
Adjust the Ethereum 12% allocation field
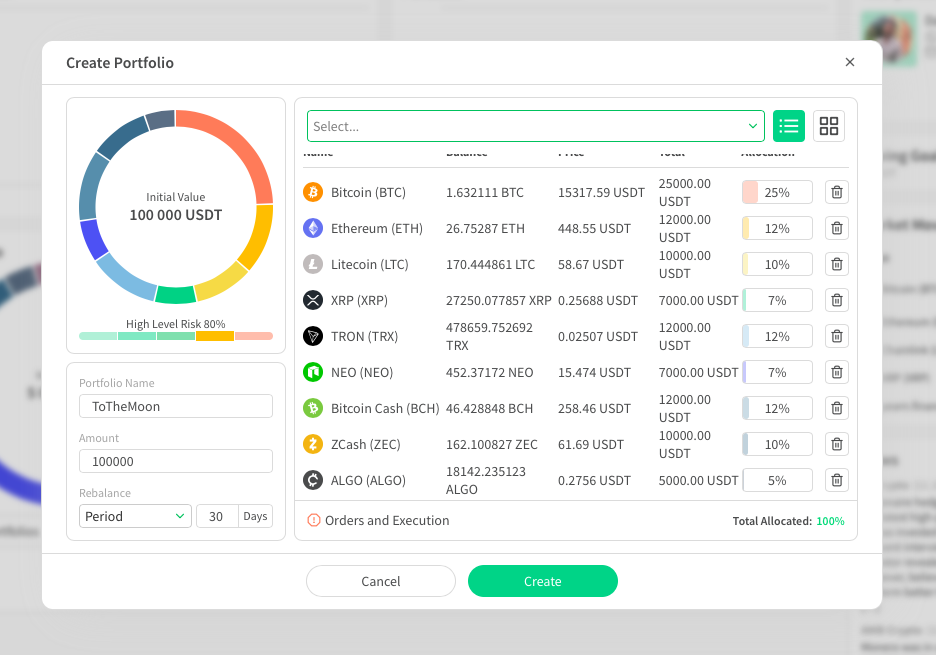click(777, 228)
